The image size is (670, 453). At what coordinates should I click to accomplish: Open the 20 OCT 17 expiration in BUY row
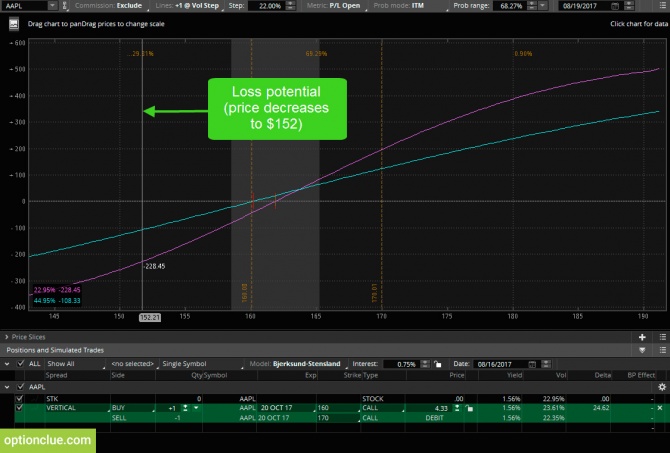pos(287,408)
